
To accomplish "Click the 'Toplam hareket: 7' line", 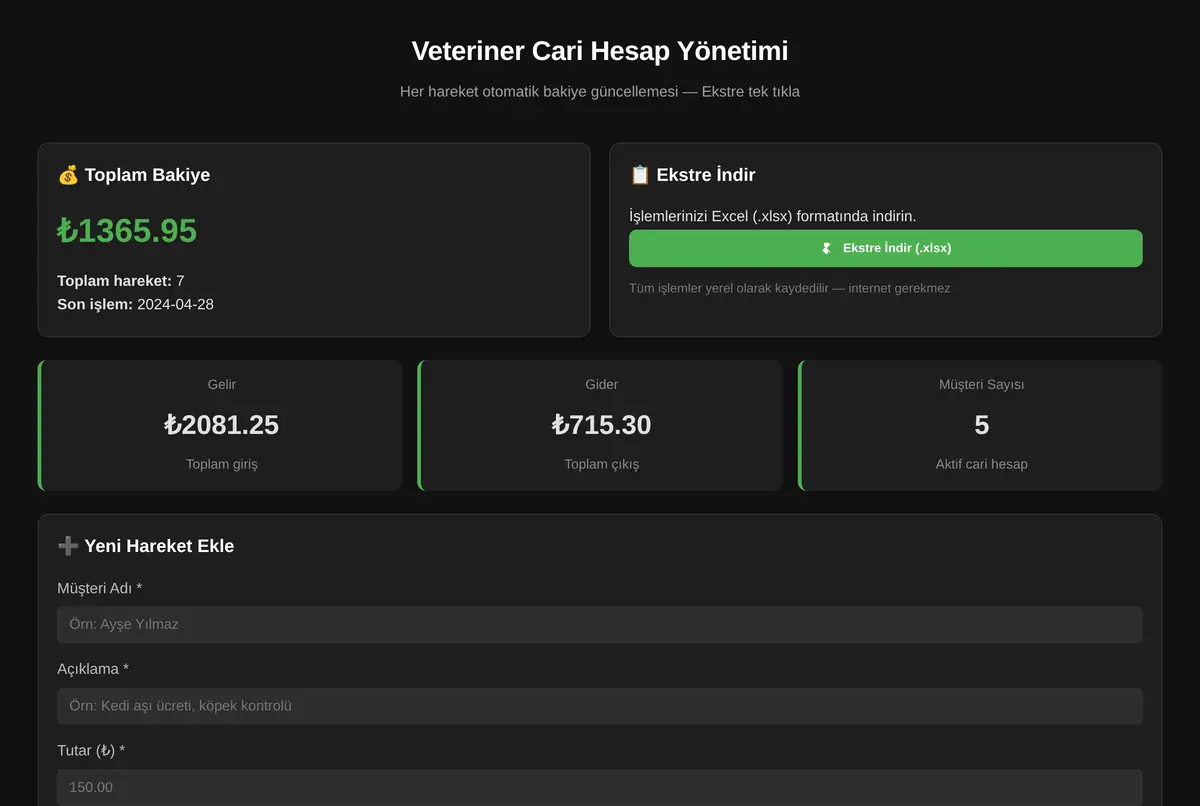I will point(121,281).
